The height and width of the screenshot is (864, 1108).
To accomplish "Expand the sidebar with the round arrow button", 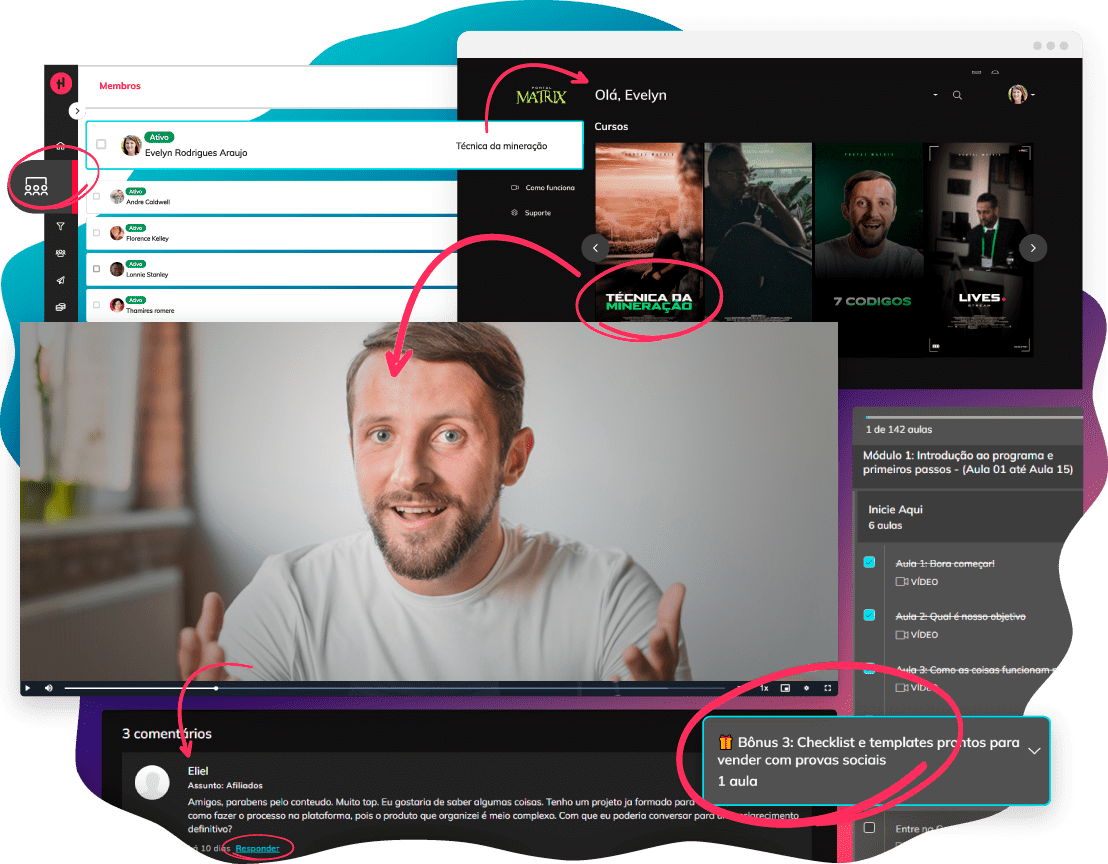I will [77, 111].
